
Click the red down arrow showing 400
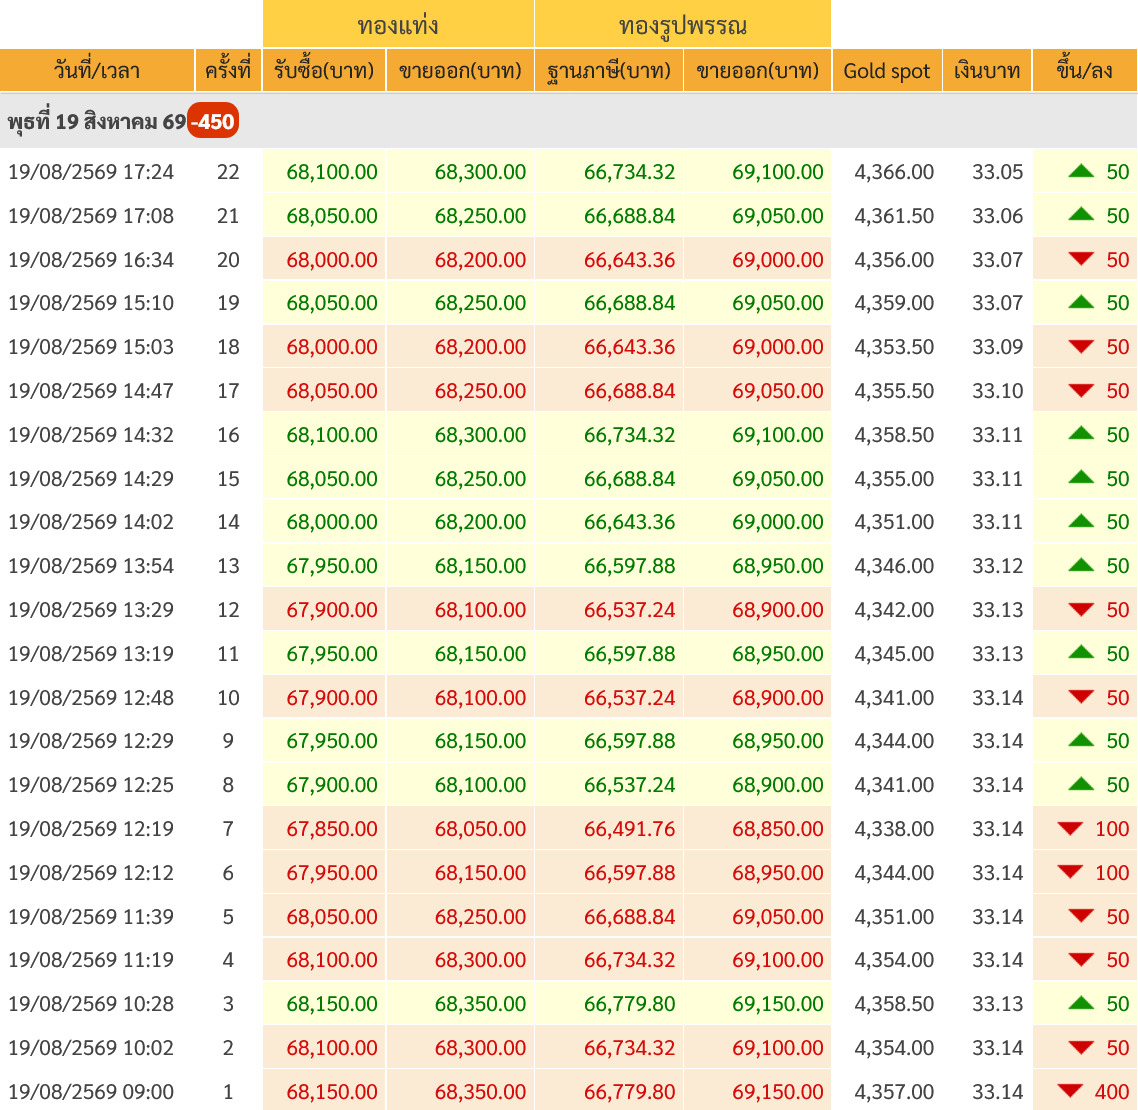coord(1071,1090)
